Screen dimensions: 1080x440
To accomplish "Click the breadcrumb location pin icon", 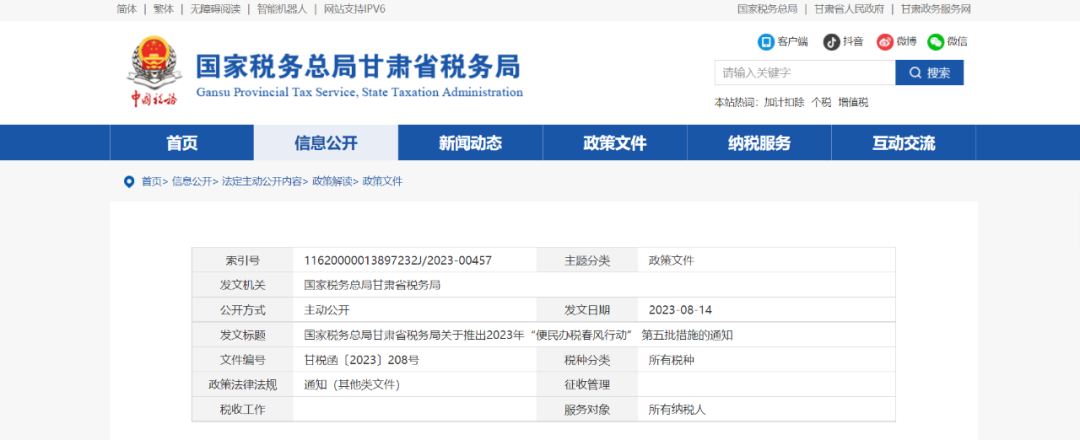I will (x=129, y=182).
